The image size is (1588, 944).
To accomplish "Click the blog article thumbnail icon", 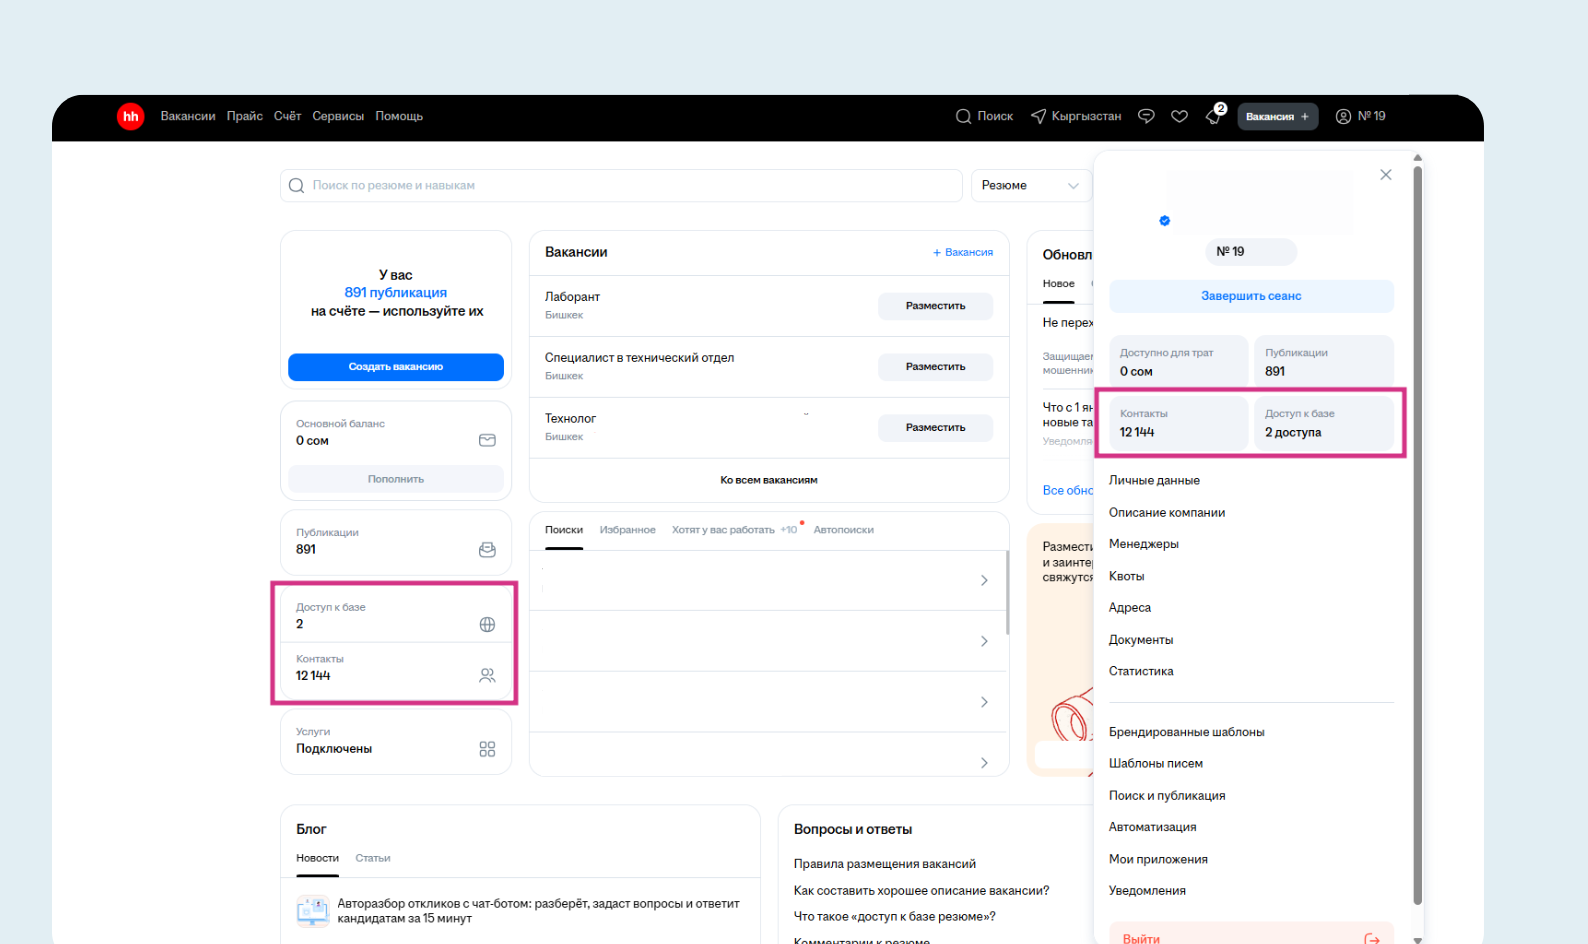I will [313, 911].
